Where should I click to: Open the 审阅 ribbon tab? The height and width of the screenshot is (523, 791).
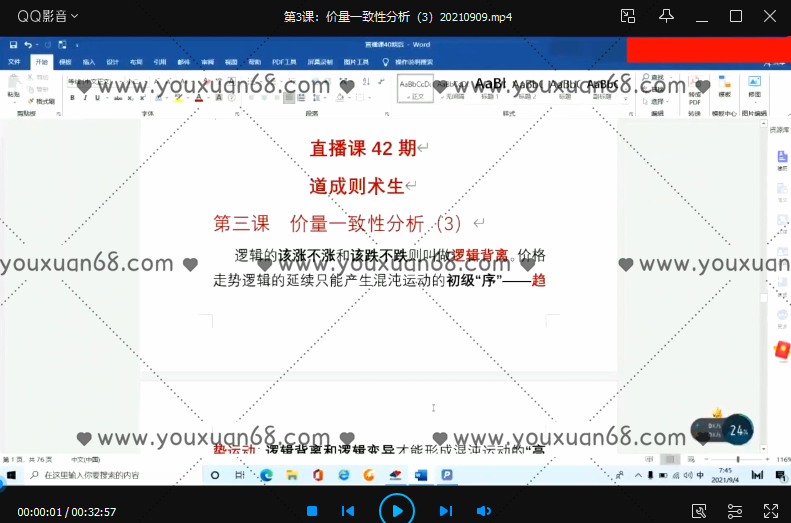click(x=207, y=62)
